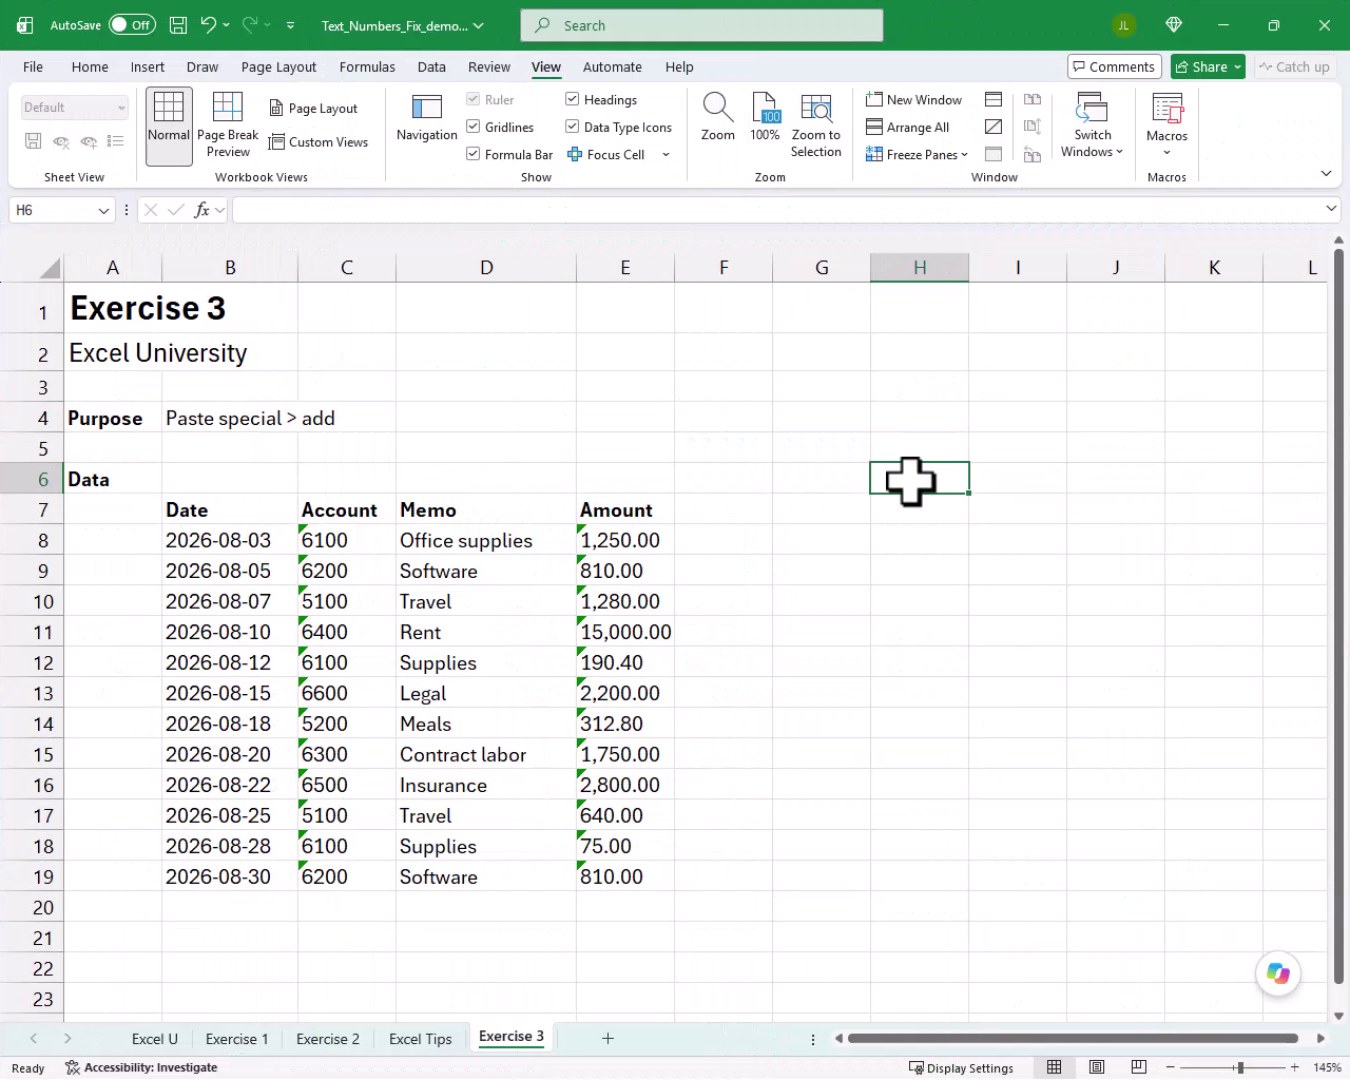Open Page Break Preview view

[x=227, y=125]
